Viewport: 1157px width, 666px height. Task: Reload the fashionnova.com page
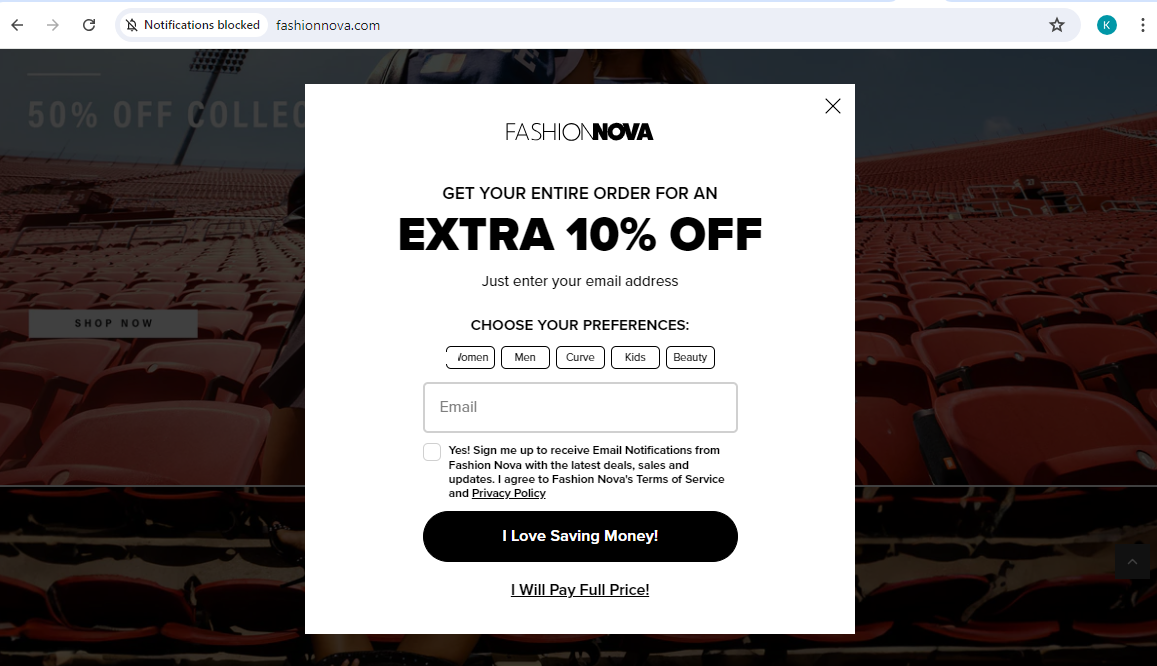[89, 25]
